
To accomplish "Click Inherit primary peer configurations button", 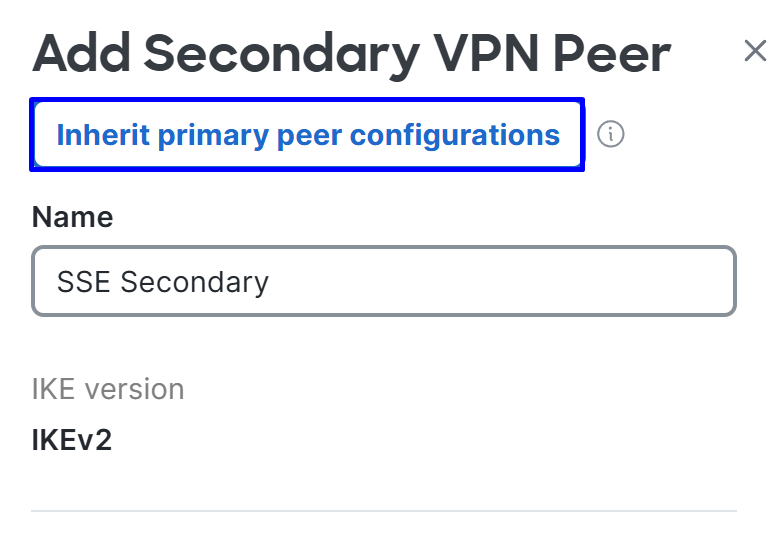I will pos(308,135).
